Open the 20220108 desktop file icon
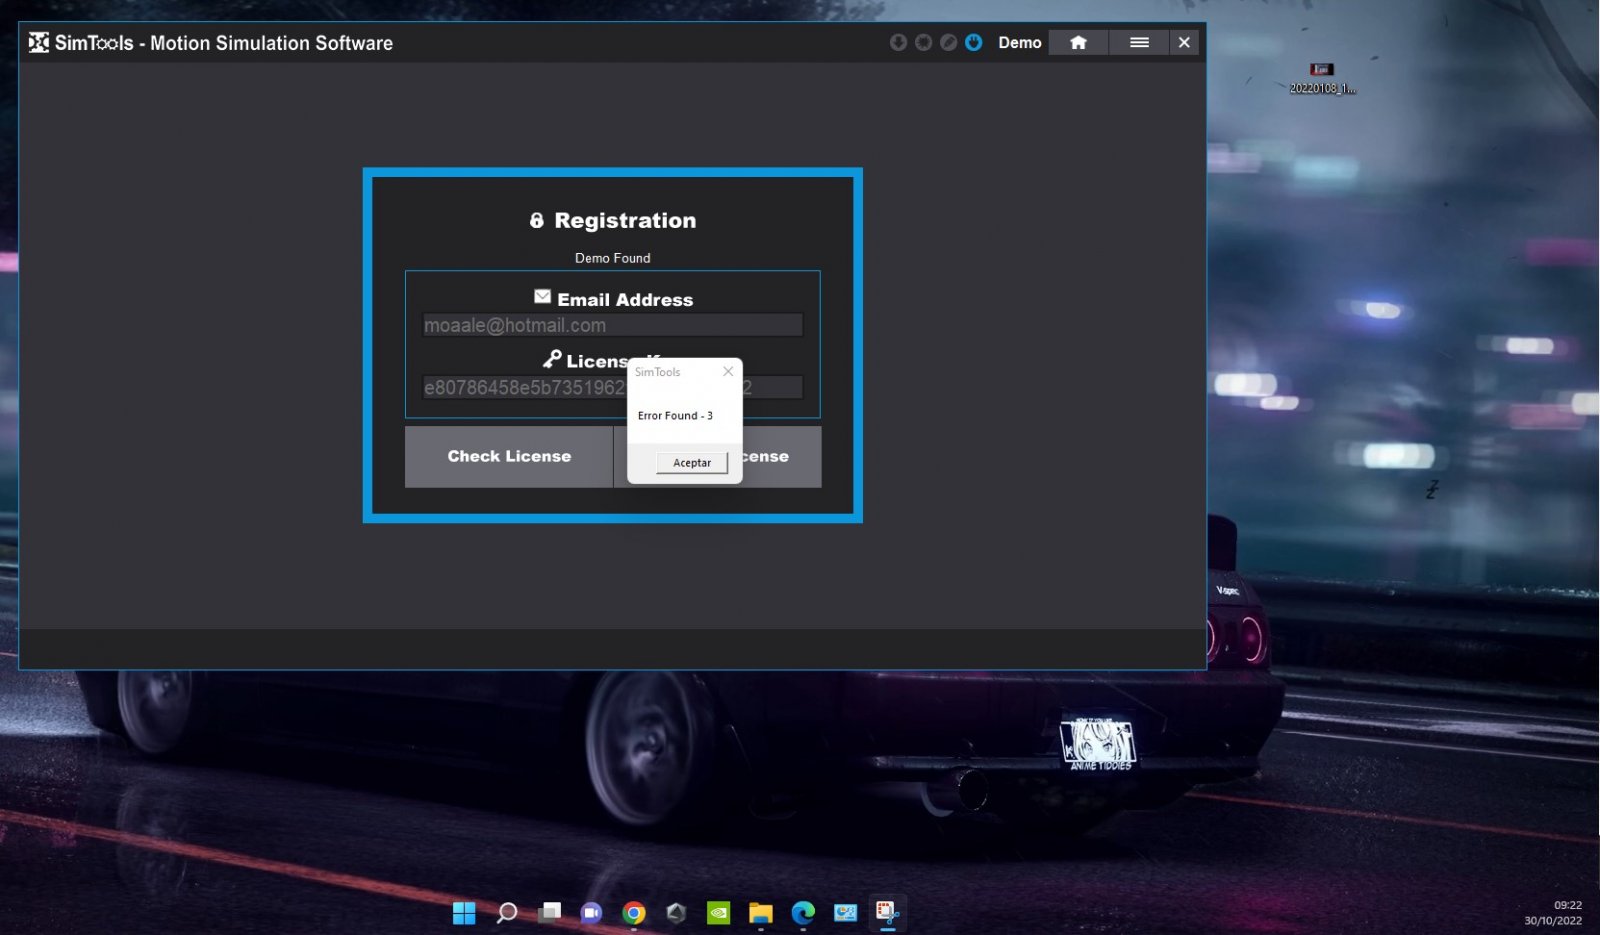Image resolution: width=1600 pixels, height=935 pixels. click(x=1322, y=78)
